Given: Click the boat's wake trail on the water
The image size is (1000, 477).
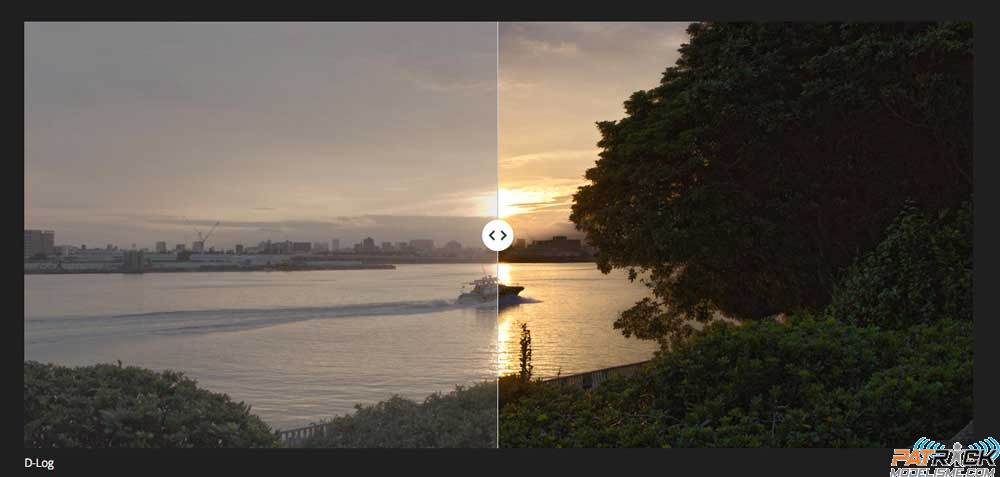Looking at the screenshot, I should click(242, 314).
